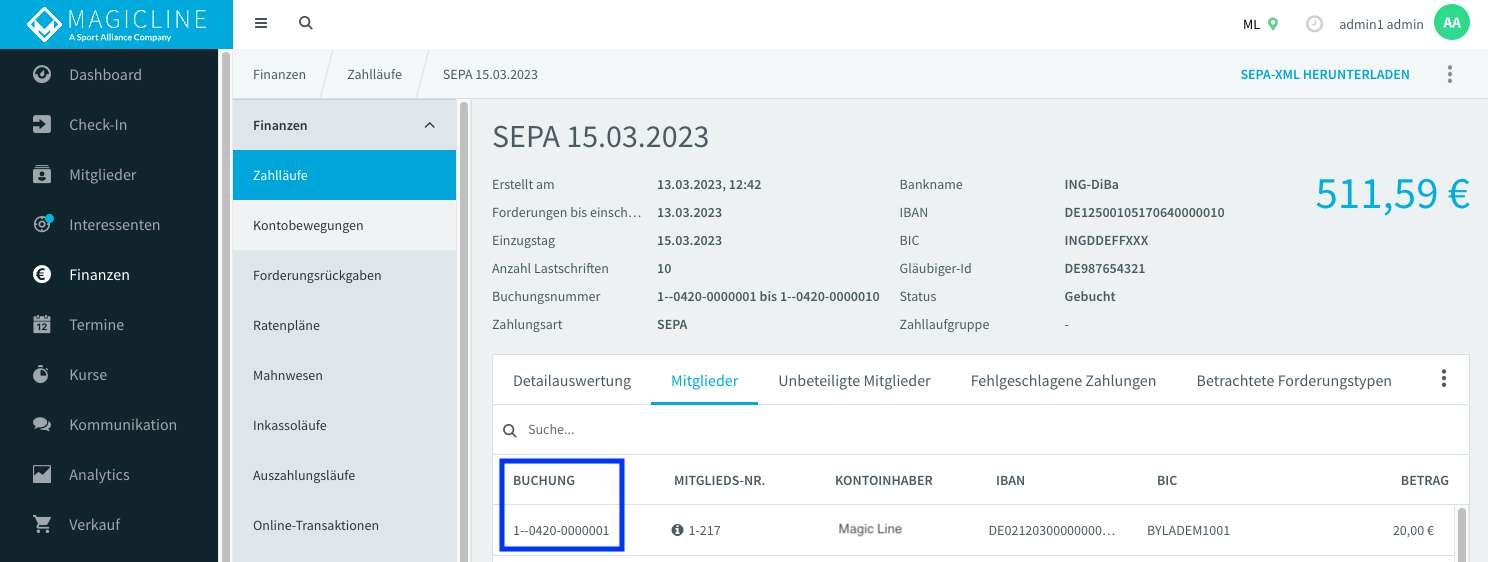1488x562 pixels.
Task: Switch to Betrachtete Forderungstypen tab
Action: pyautogui.click(x=1294, y=380)
